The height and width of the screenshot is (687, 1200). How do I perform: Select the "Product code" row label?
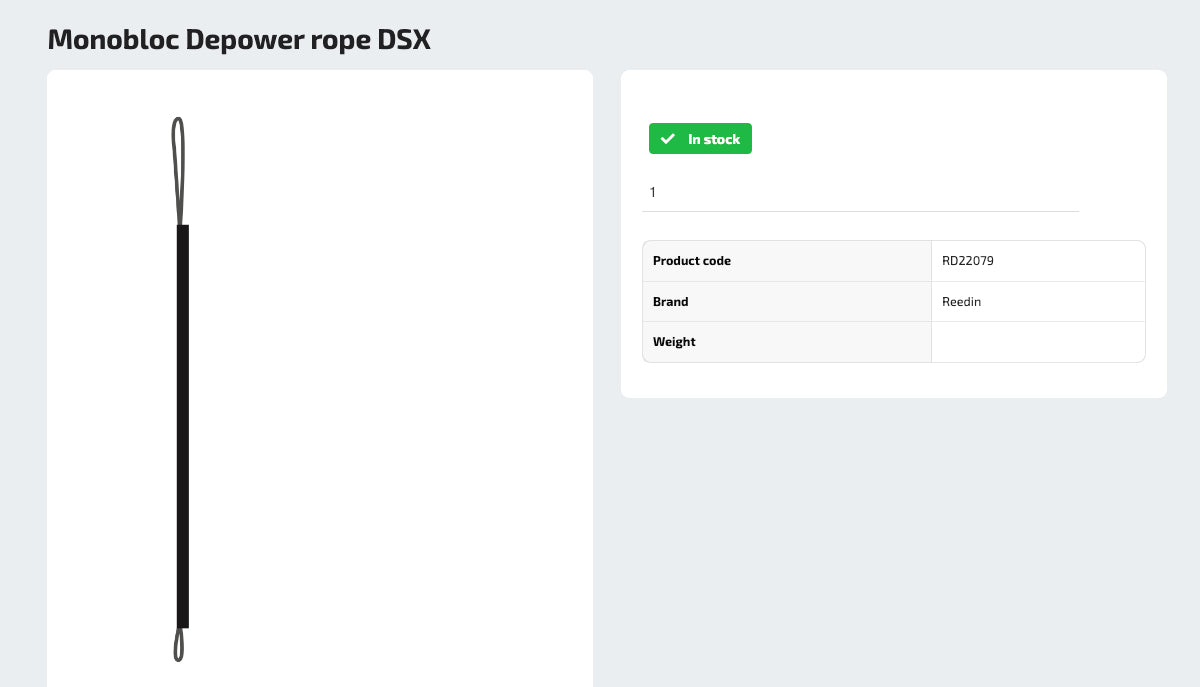[692, 261]
